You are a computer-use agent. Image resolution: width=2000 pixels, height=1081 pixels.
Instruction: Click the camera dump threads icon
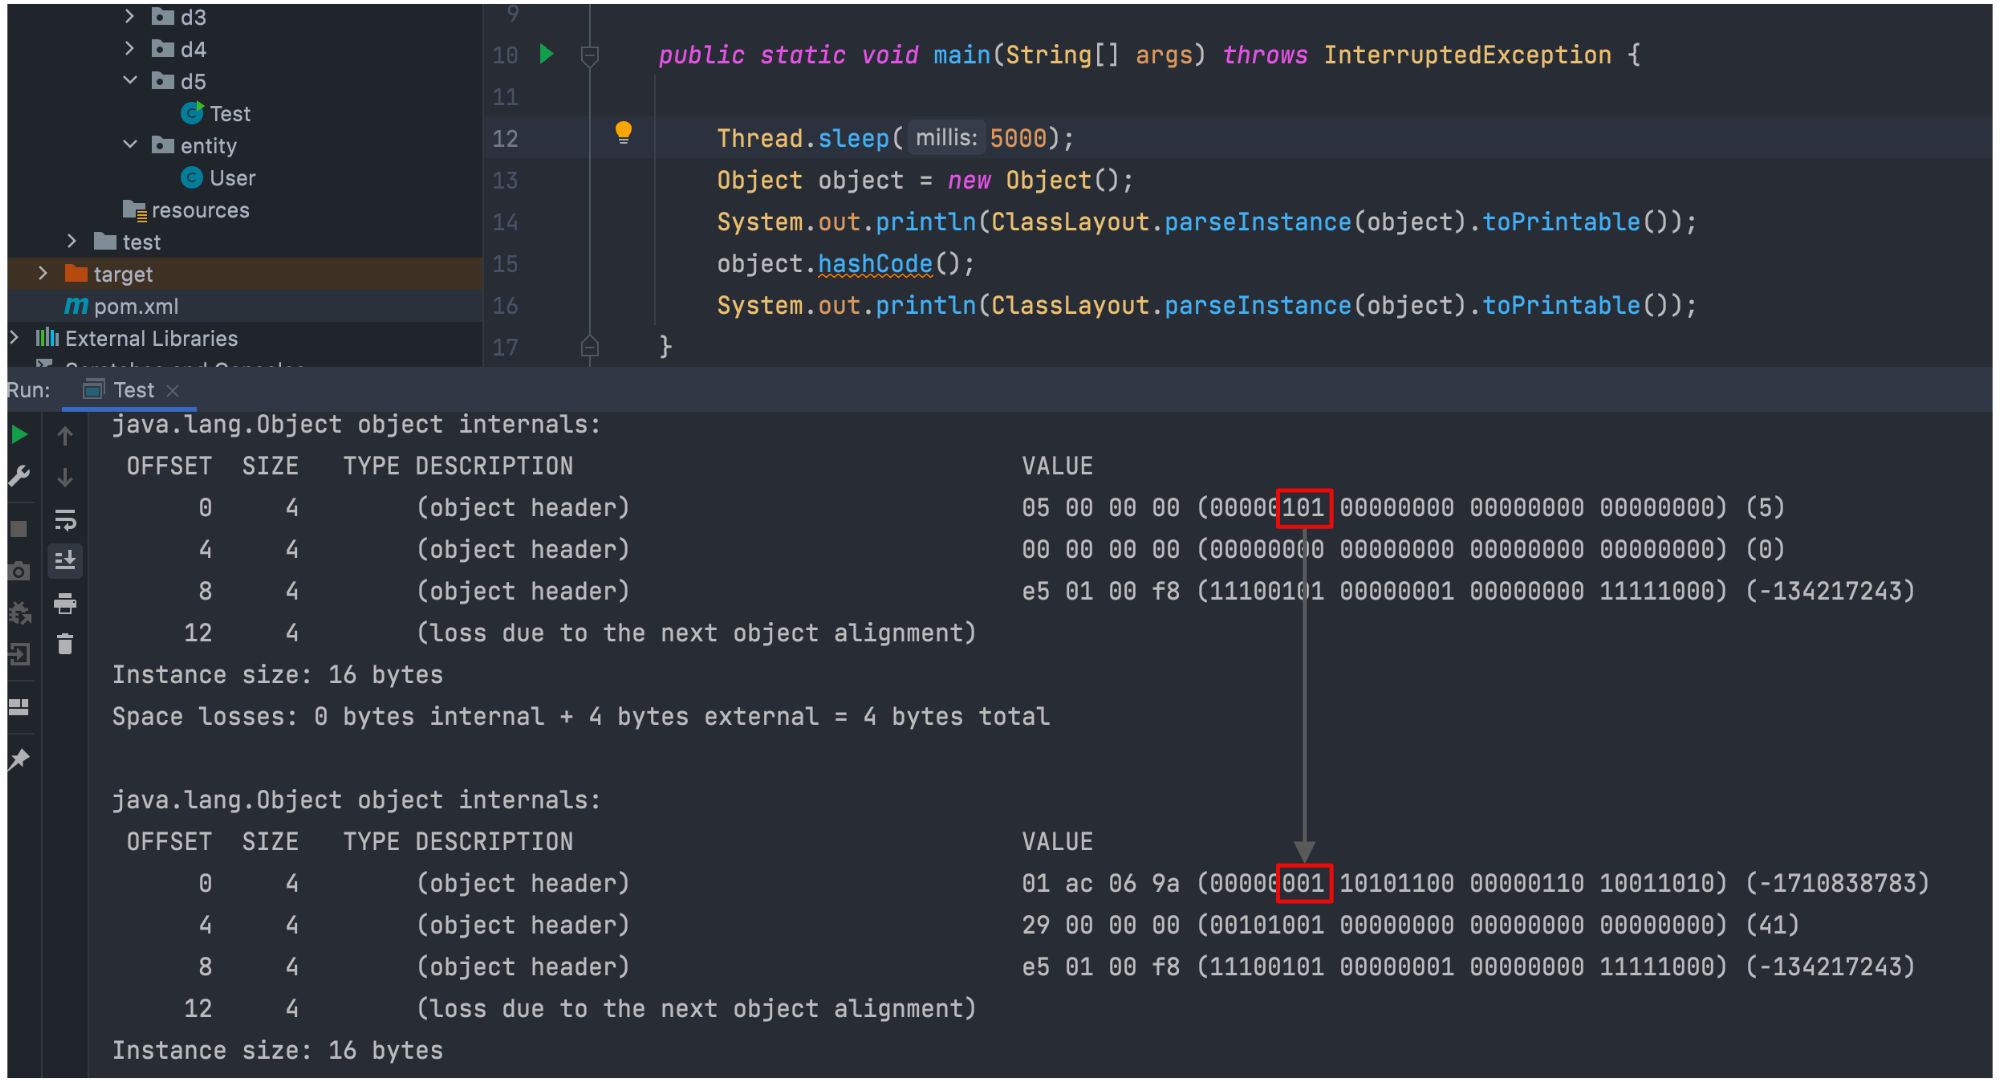(x=19, y=571)
